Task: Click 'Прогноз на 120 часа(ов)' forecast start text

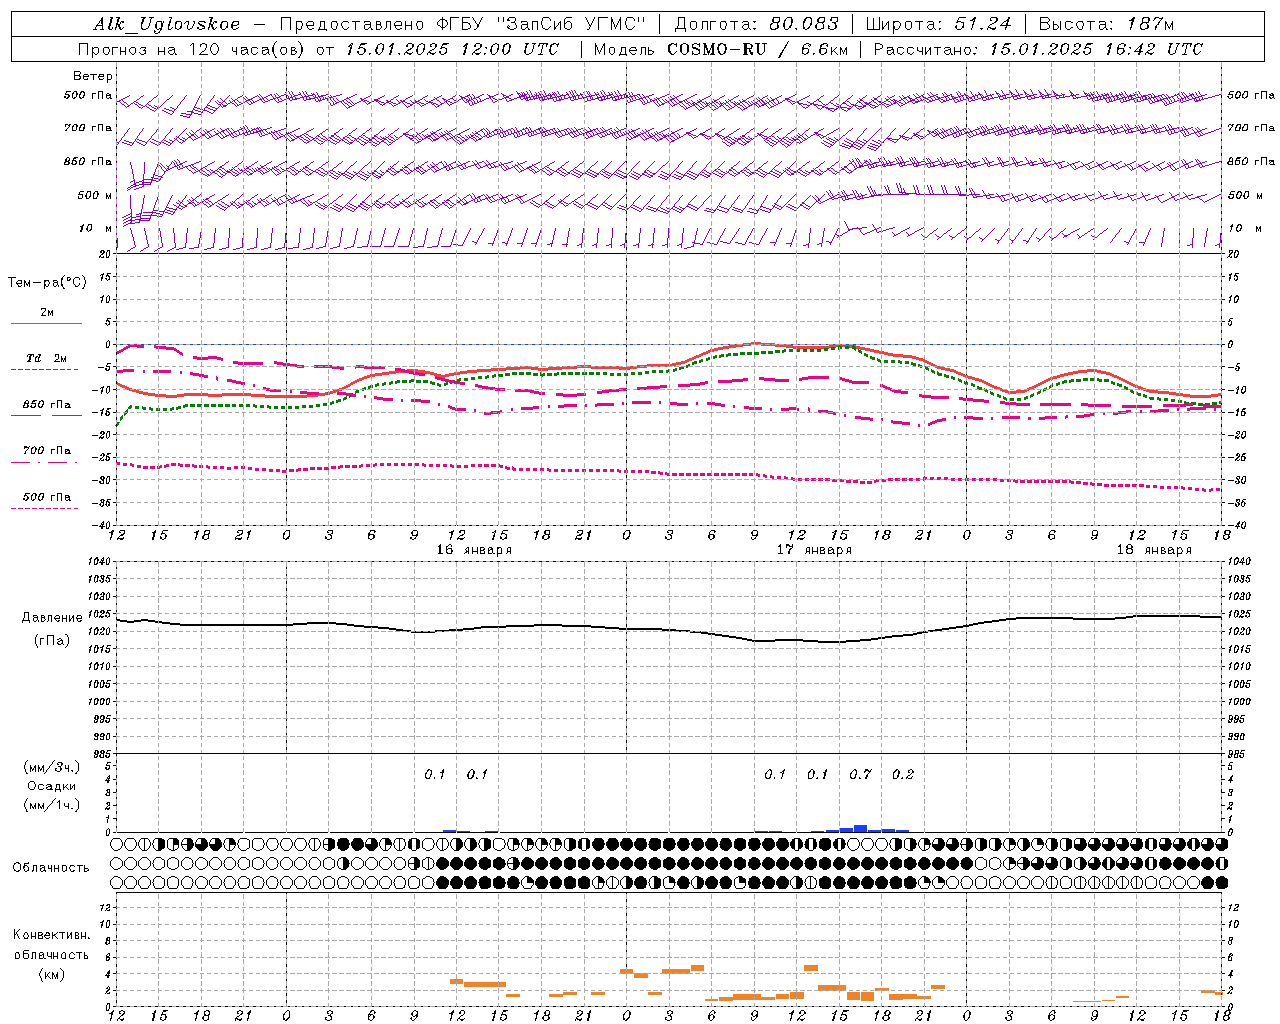Action: pos(193,49)
